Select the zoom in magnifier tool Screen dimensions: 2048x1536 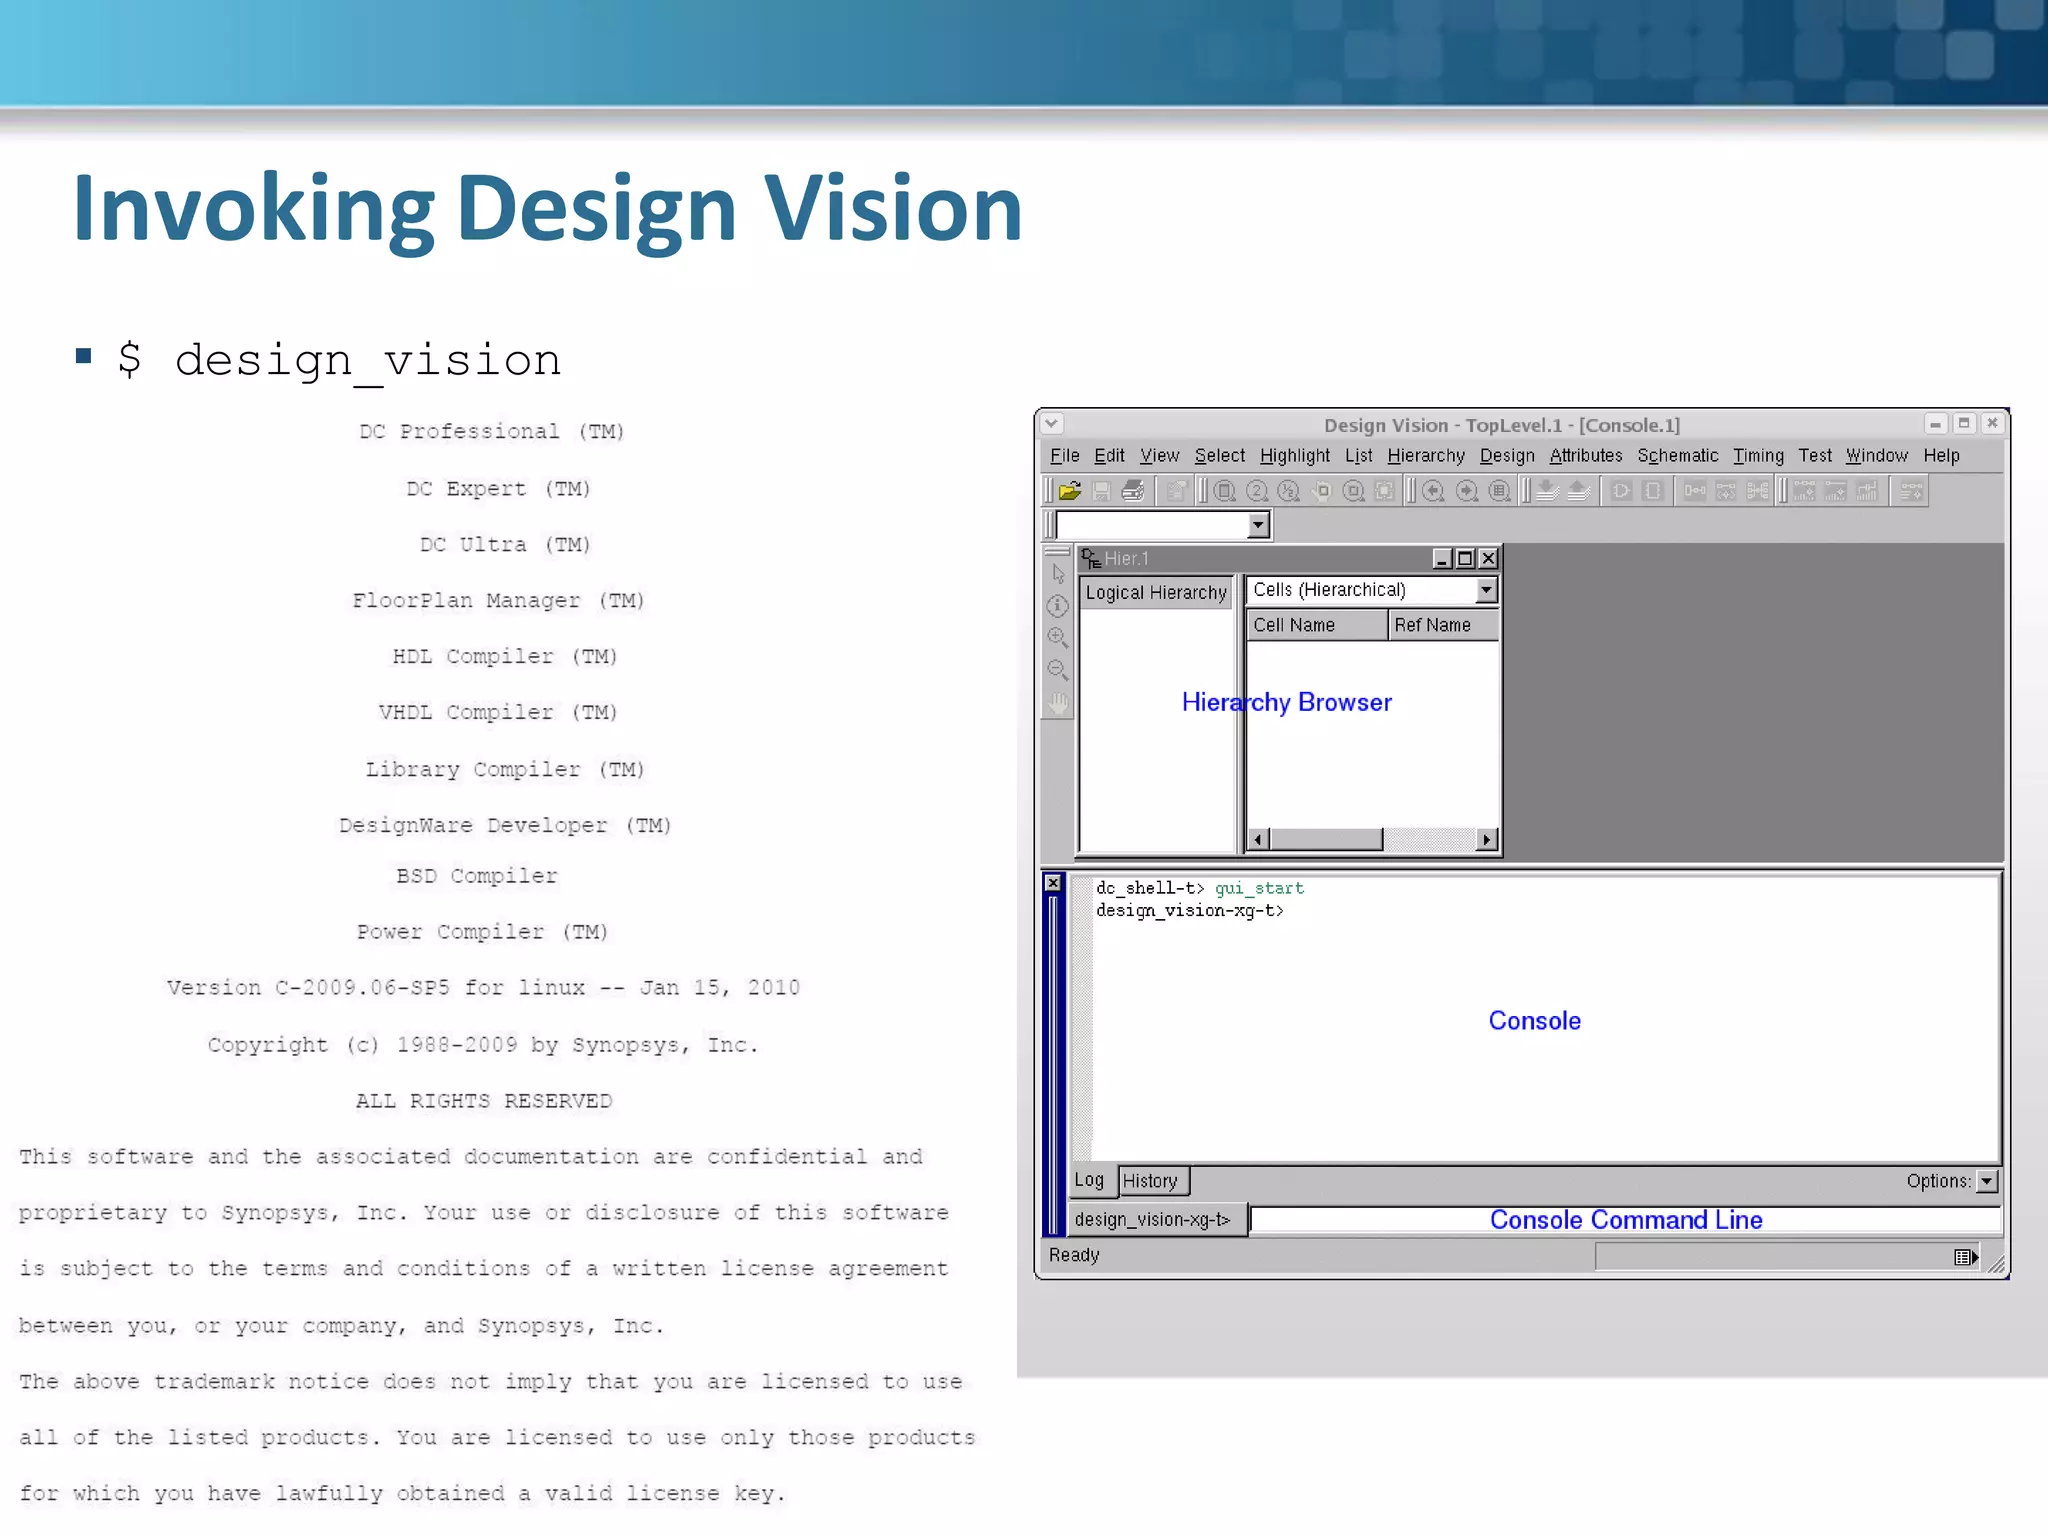point(1058,638)
